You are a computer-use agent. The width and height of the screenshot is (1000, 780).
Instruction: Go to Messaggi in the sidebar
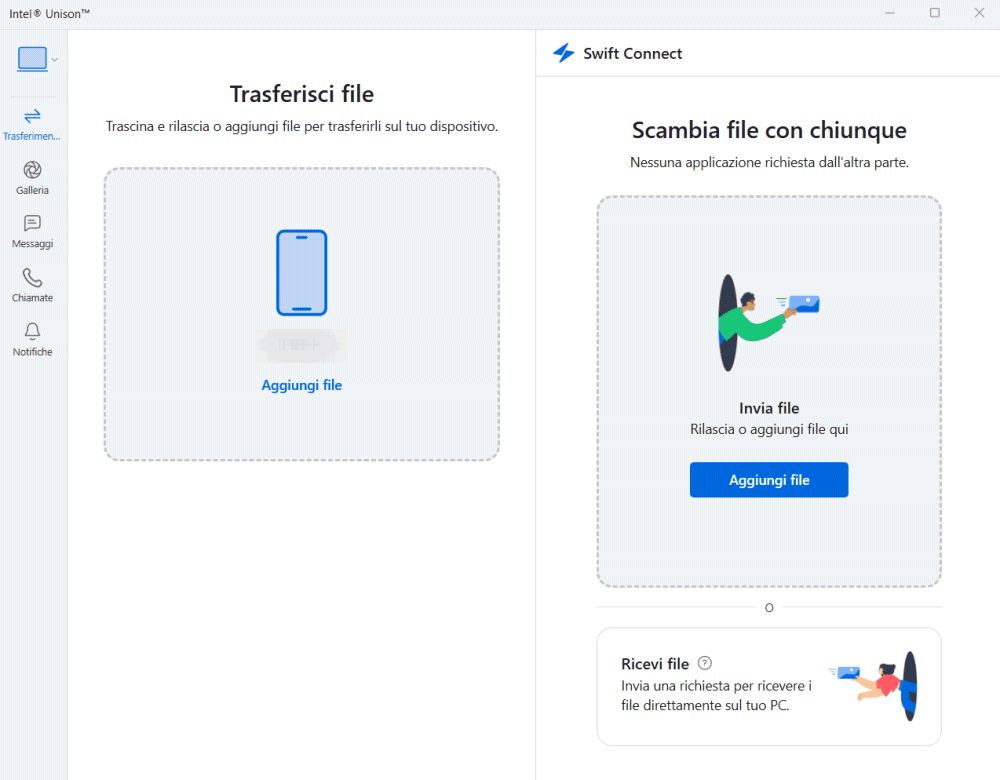32,231
